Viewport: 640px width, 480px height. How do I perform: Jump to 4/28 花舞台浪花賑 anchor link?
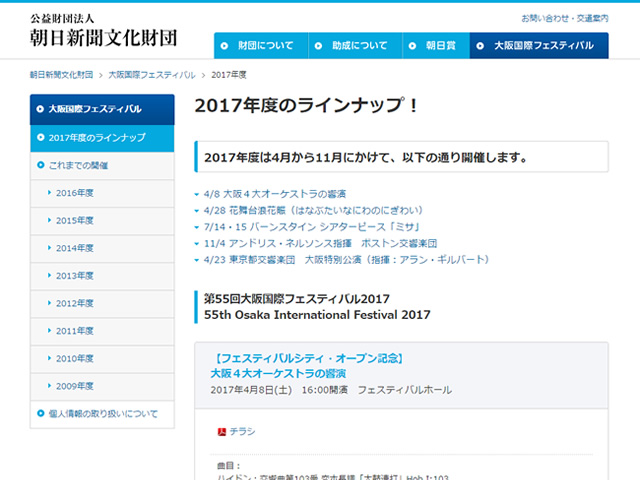(313, 210)
